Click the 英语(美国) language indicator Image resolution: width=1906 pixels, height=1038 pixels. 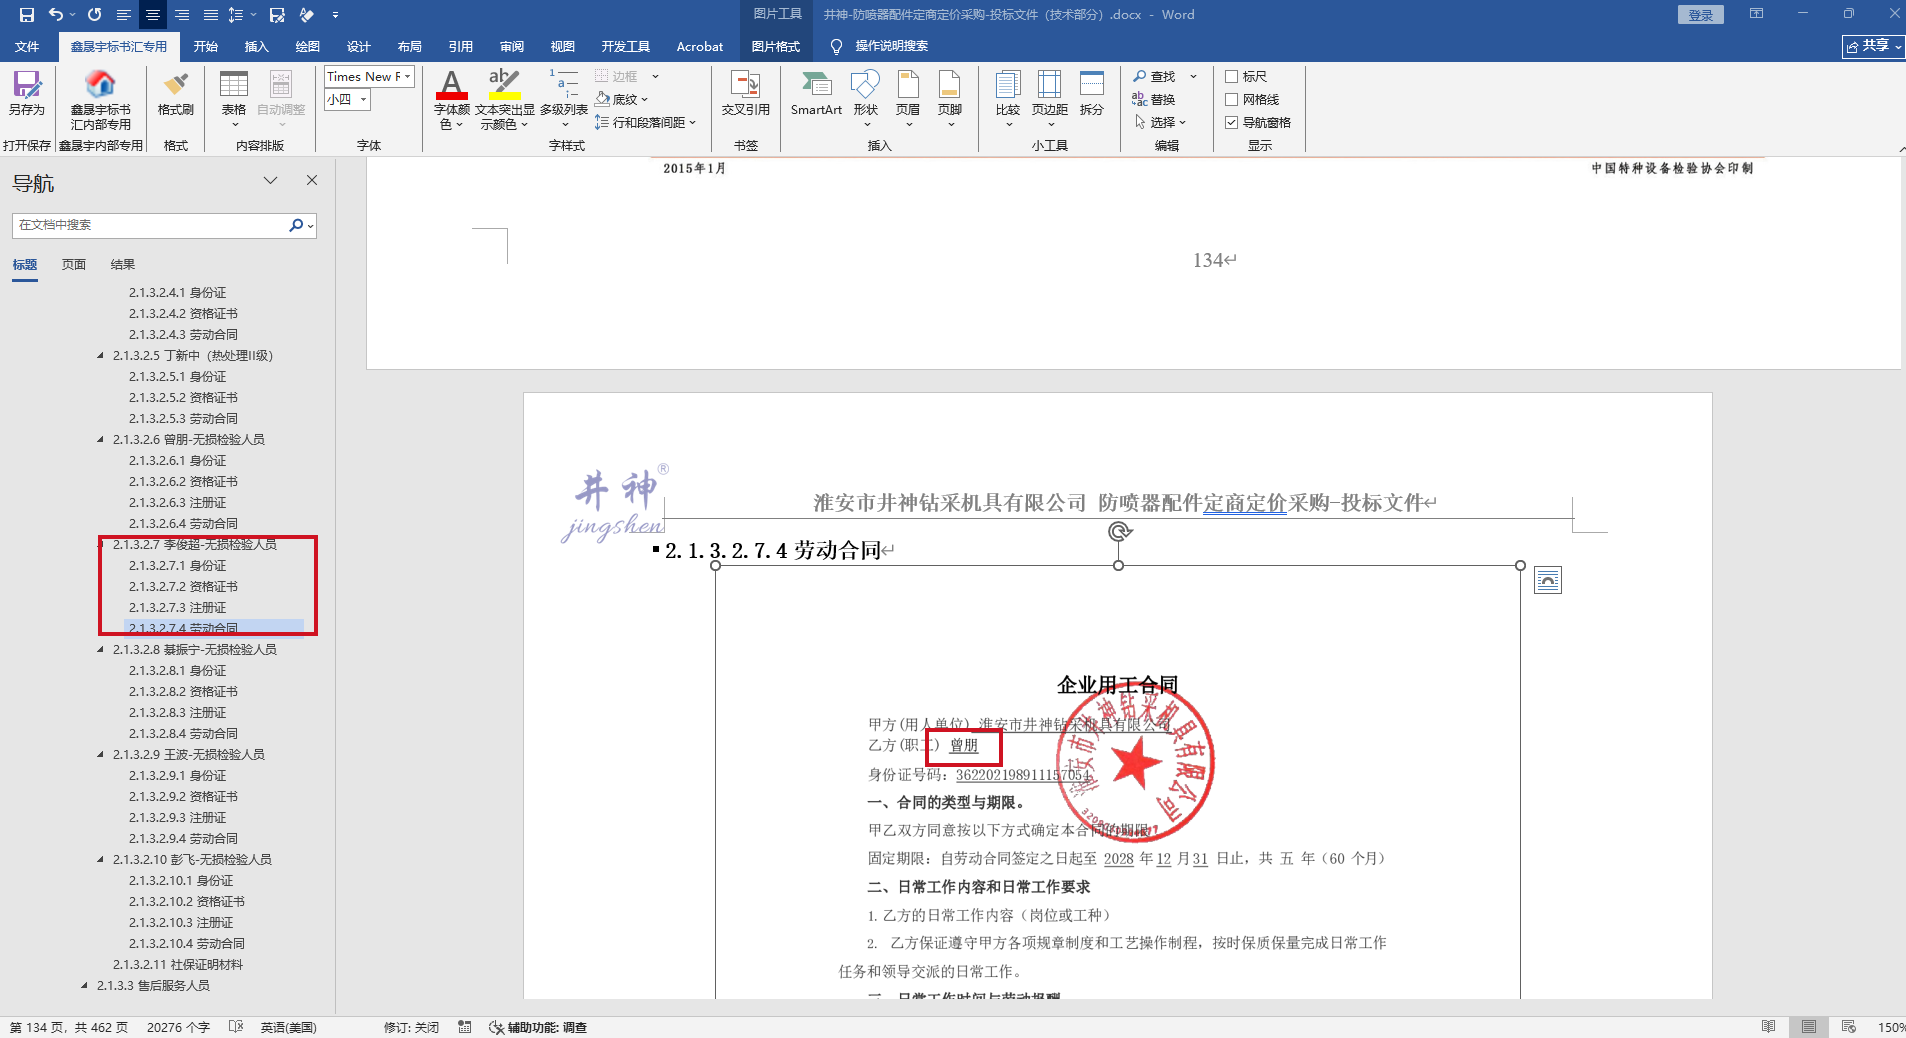click(x=288, y=1027)
